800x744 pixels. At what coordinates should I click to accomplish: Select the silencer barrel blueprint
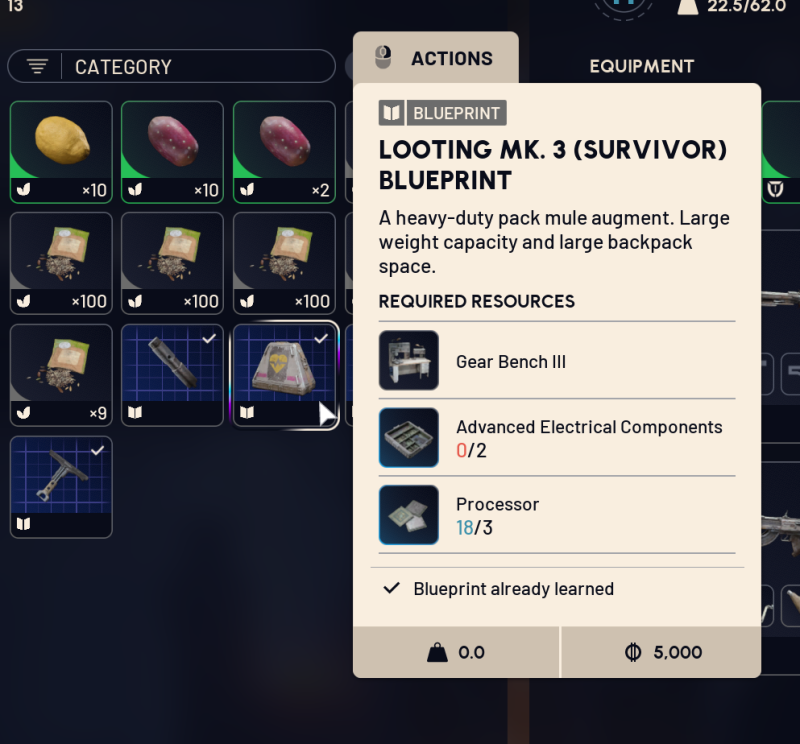(172, 375)
